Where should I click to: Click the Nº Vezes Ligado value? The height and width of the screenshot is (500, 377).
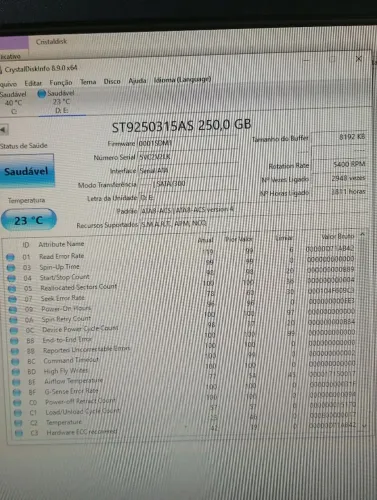pyautogui.click(x=339, y=178)
